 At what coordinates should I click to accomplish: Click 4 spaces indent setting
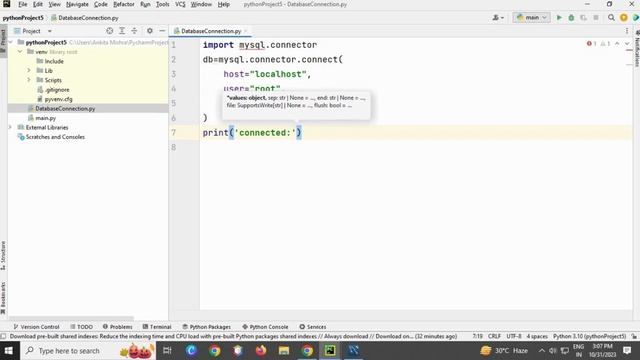coord(537,336)
